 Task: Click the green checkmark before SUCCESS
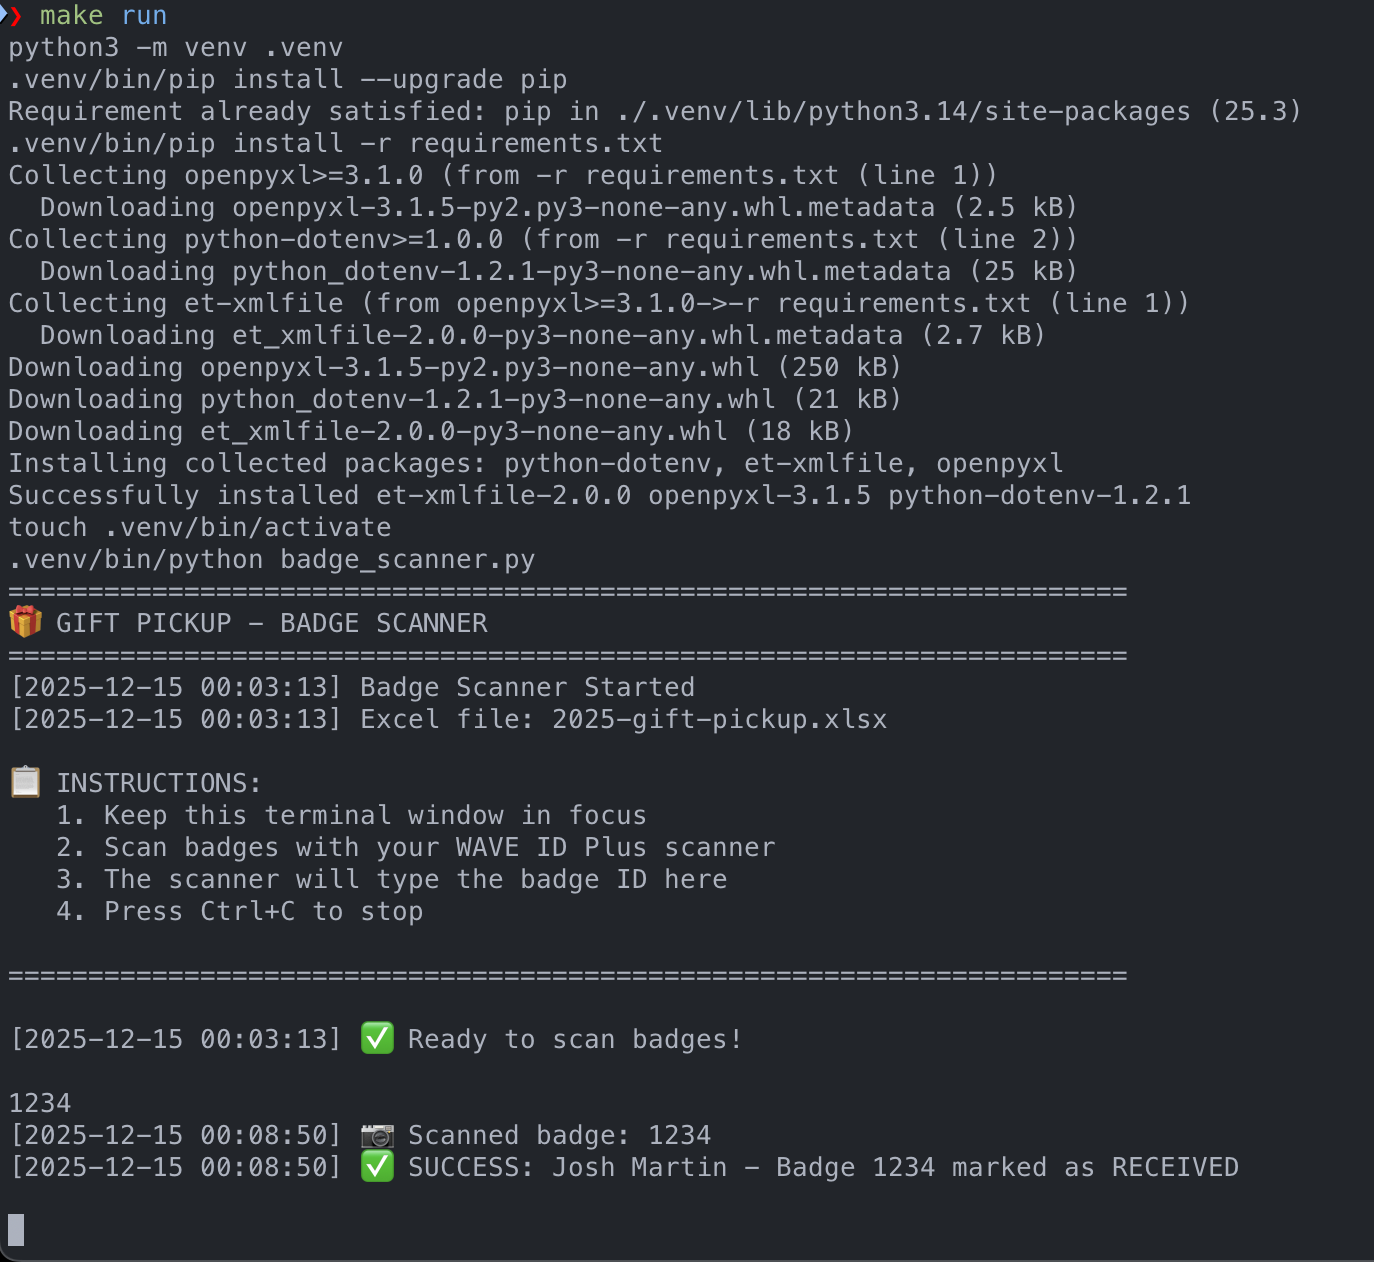(x=377, y=1167)
